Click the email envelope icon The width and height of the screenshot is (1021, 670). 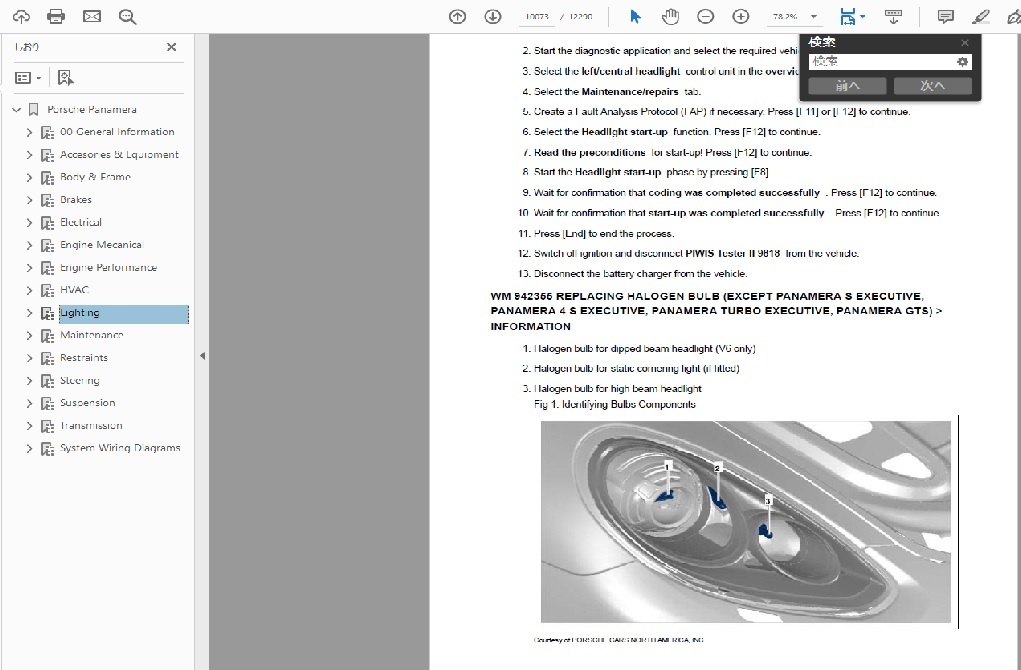tap(91, 17)
